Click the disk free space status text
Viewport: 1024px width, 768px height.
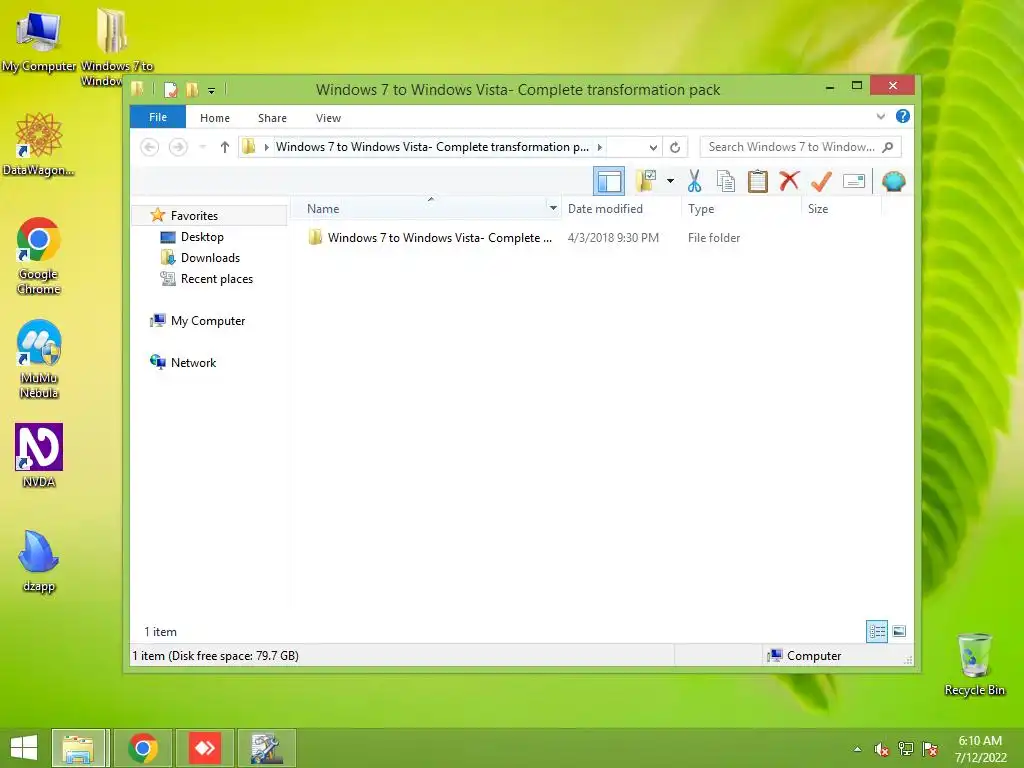[x=216, y=655]
